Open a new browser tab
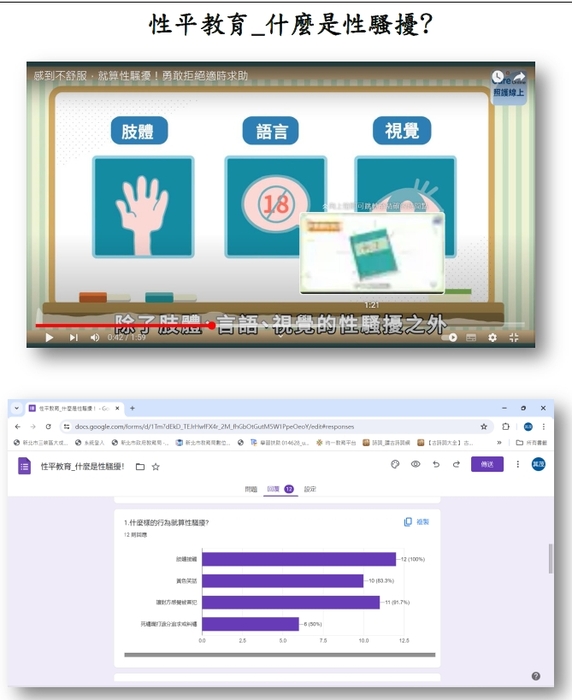Screen dimensions: 572x700 [132, 408]
